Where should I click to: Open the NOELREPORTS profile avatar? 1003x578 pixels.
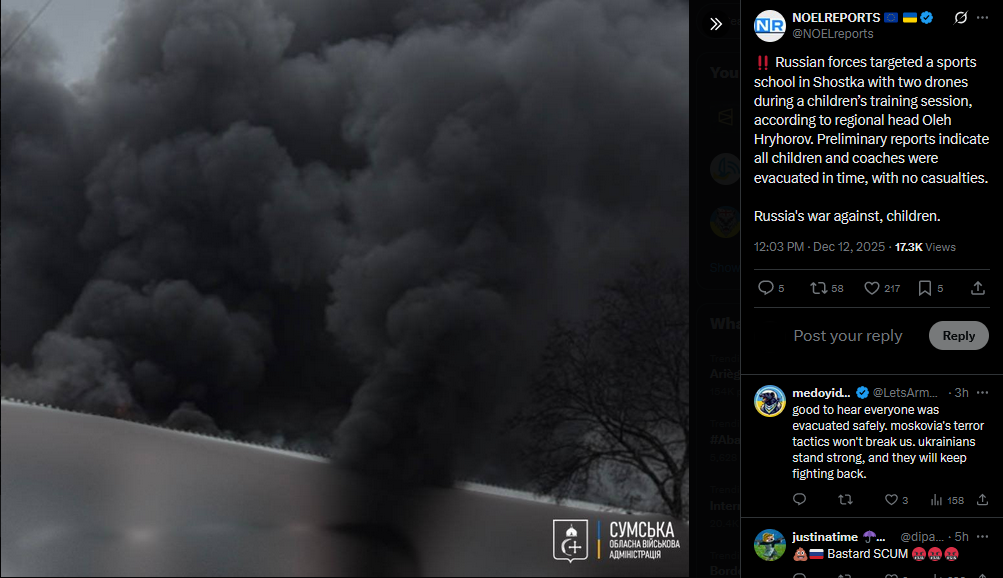pyautogui.click(x=770, y=26)
